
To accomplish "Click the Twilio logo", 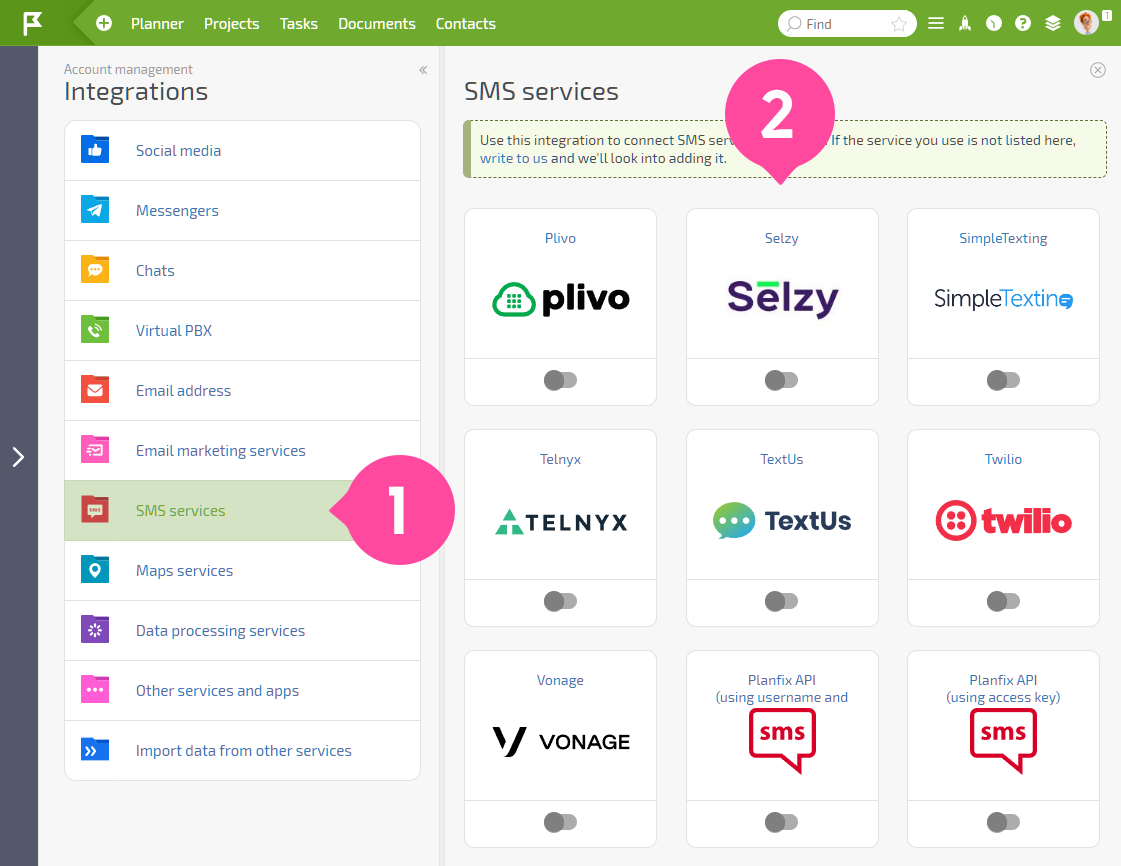I will pyautogui.click(x=1003, y=521).
